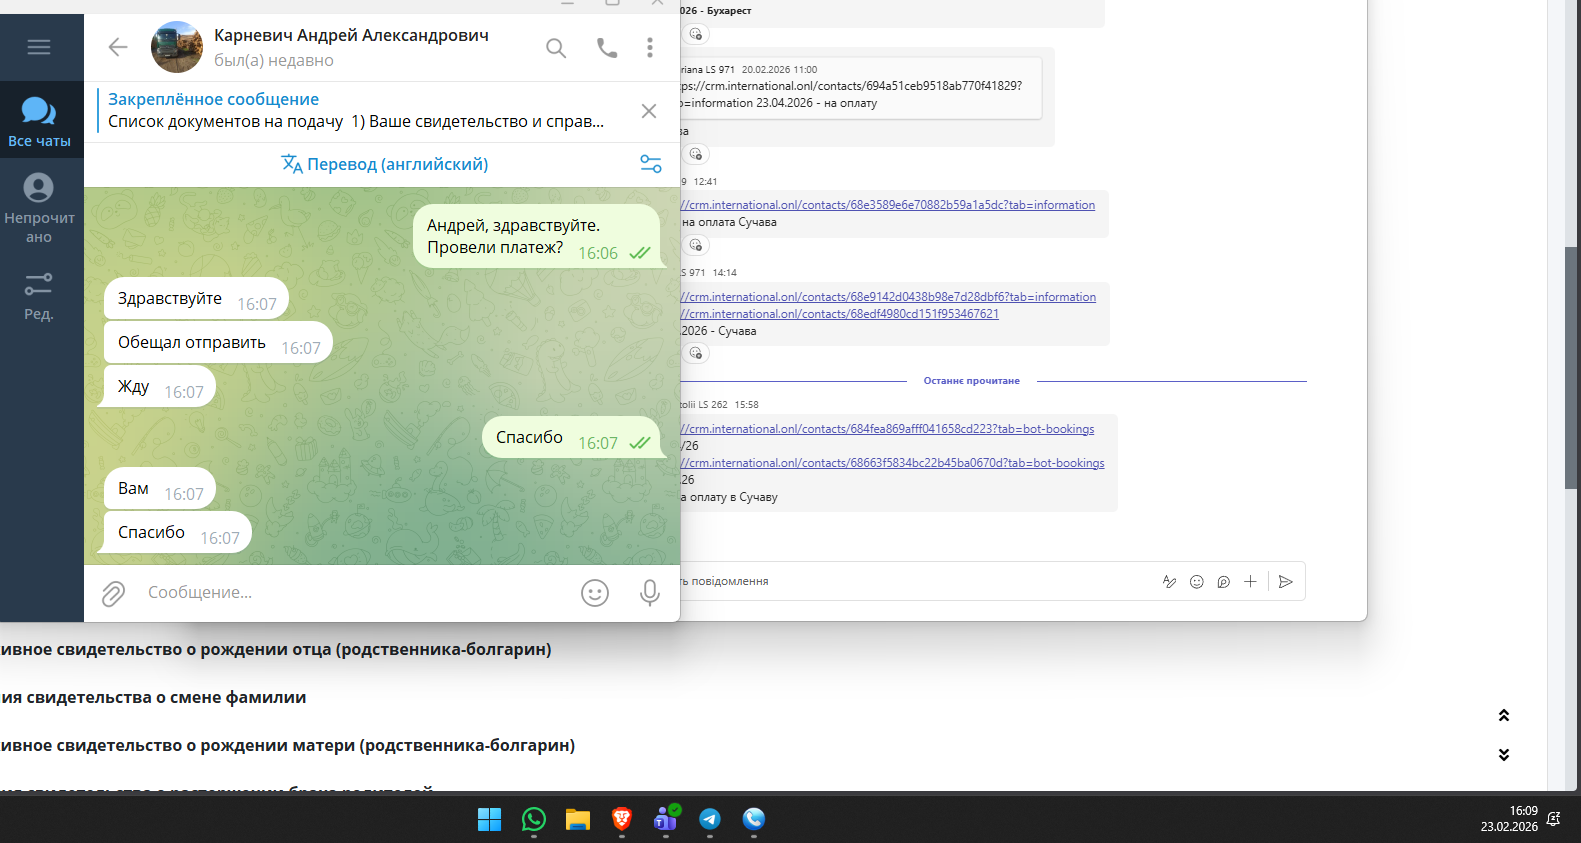Record a voice message with microphone
1581x843 pixels.
pyautogui.click(x=650, y=594)
